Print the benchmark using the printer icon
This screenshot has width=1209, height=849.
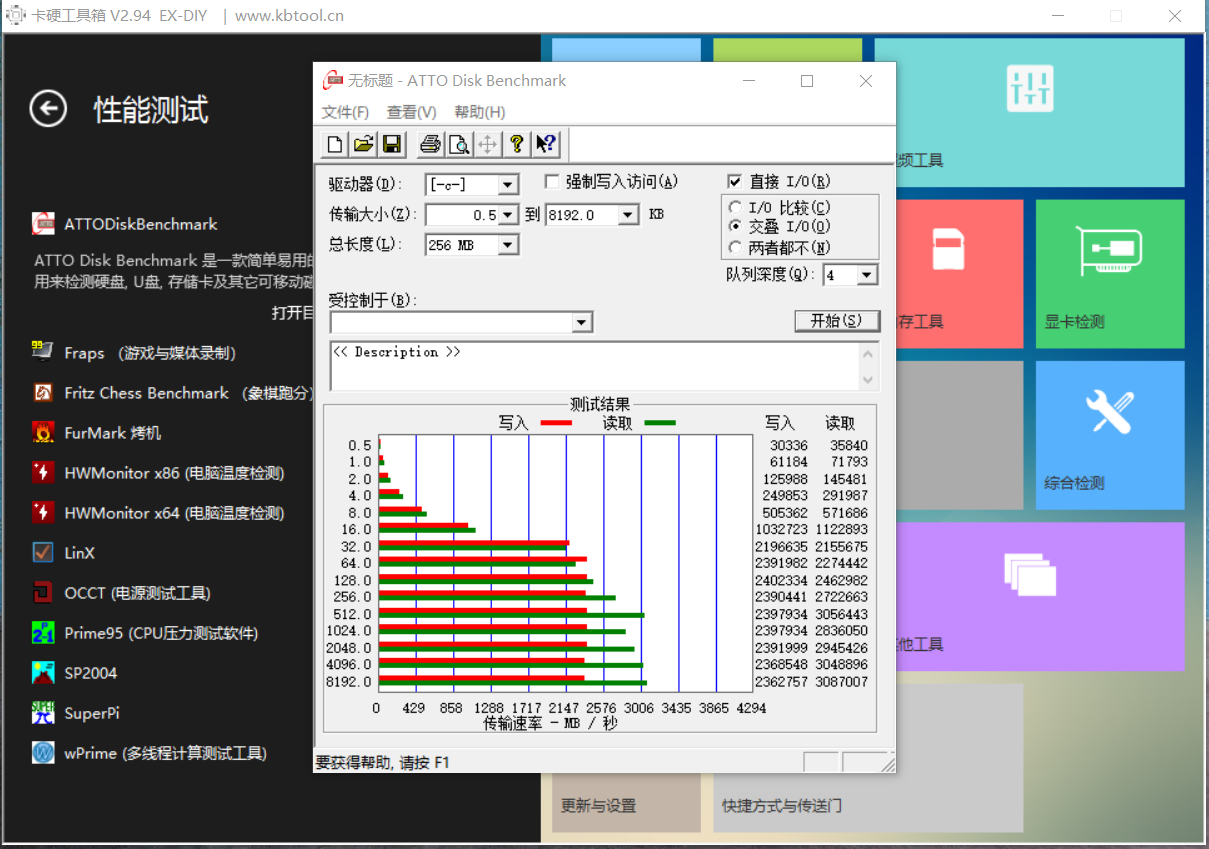[x=430, y=144]
